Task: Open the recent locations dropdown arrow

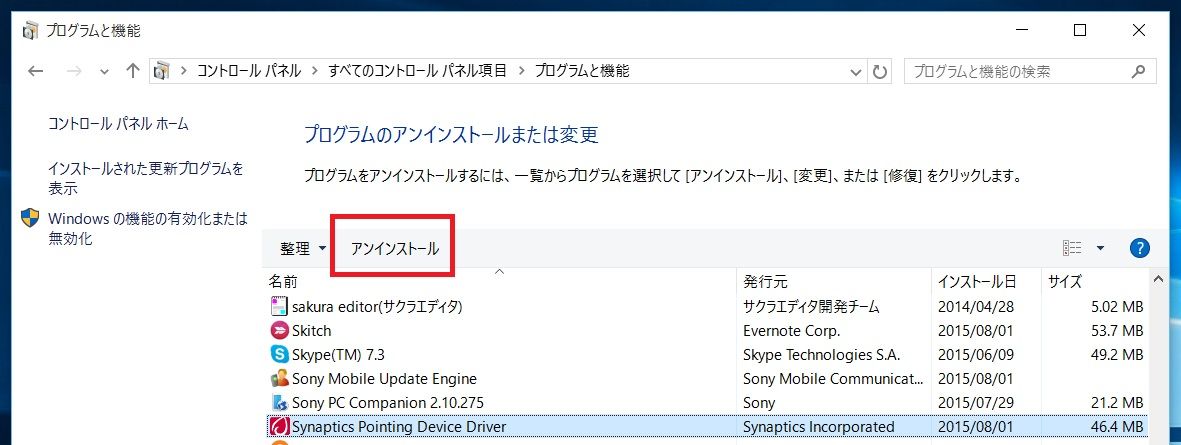Action: 104,72
